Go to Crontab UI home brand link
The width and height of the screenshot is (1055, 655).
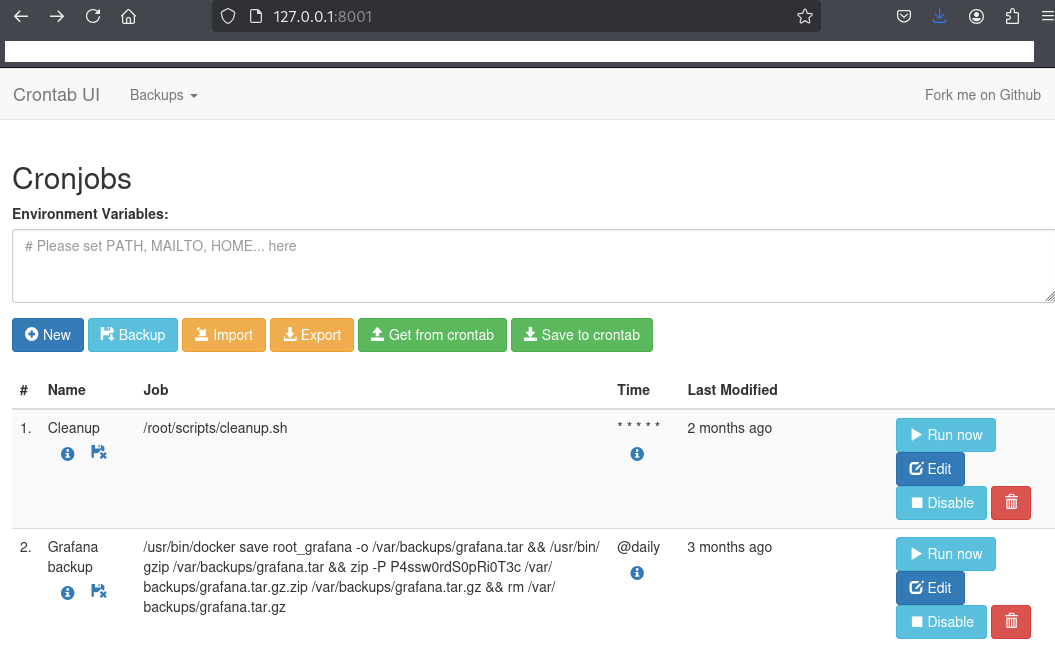pyautogui.click(x=56, y=95)
